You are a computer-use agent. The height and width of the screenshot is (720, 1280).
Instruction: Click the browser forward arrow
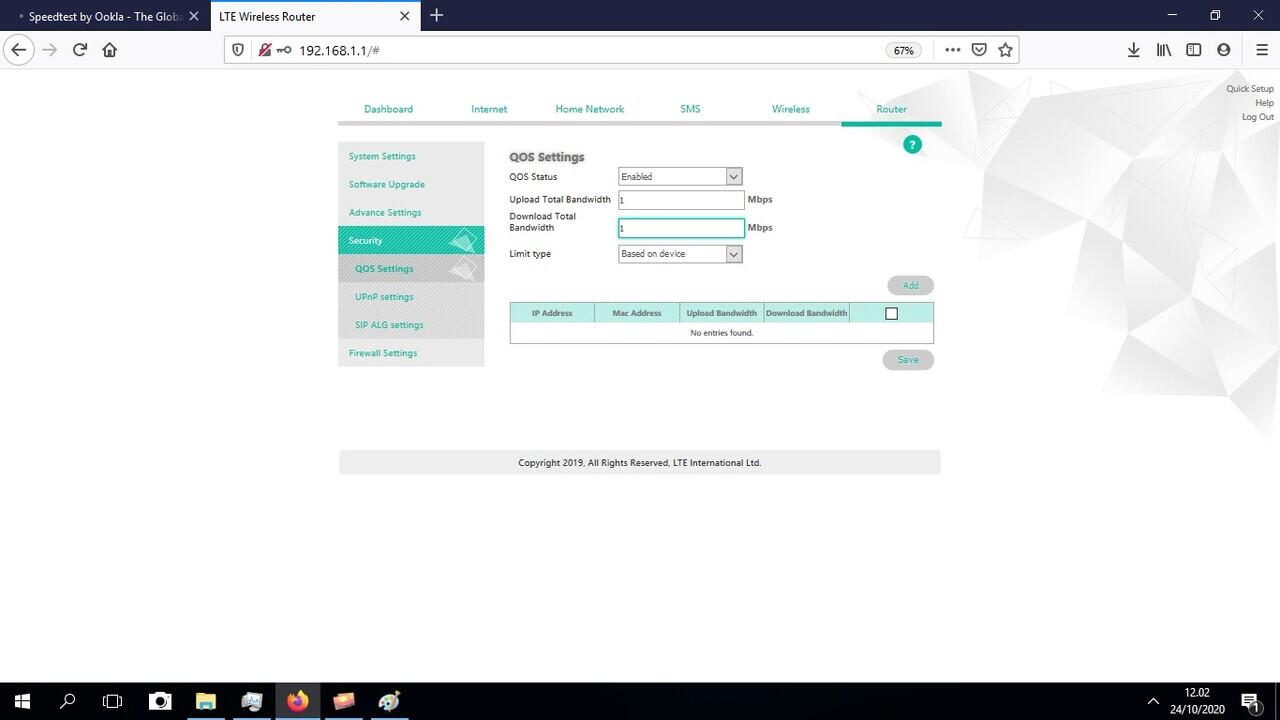[50, 50]
